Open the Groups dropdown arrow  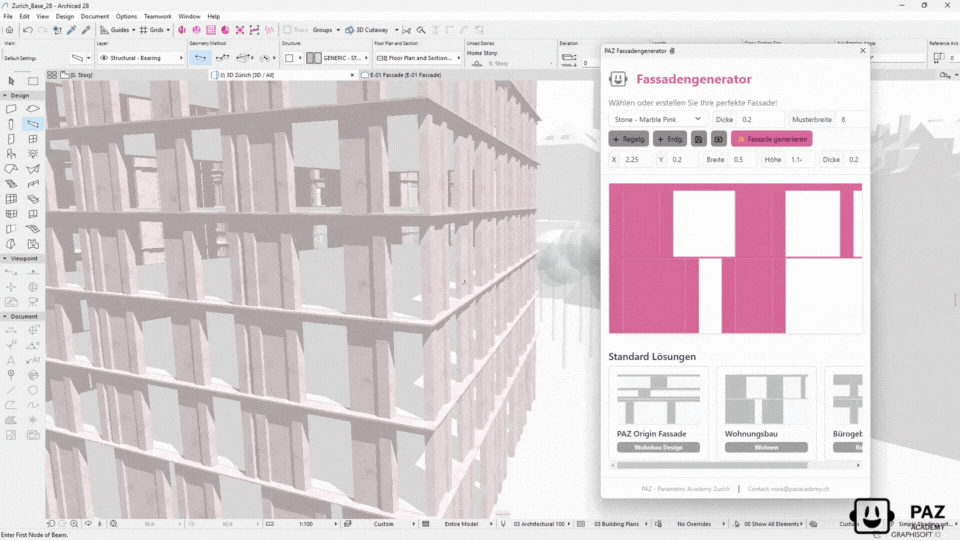[x=338, y=29]
